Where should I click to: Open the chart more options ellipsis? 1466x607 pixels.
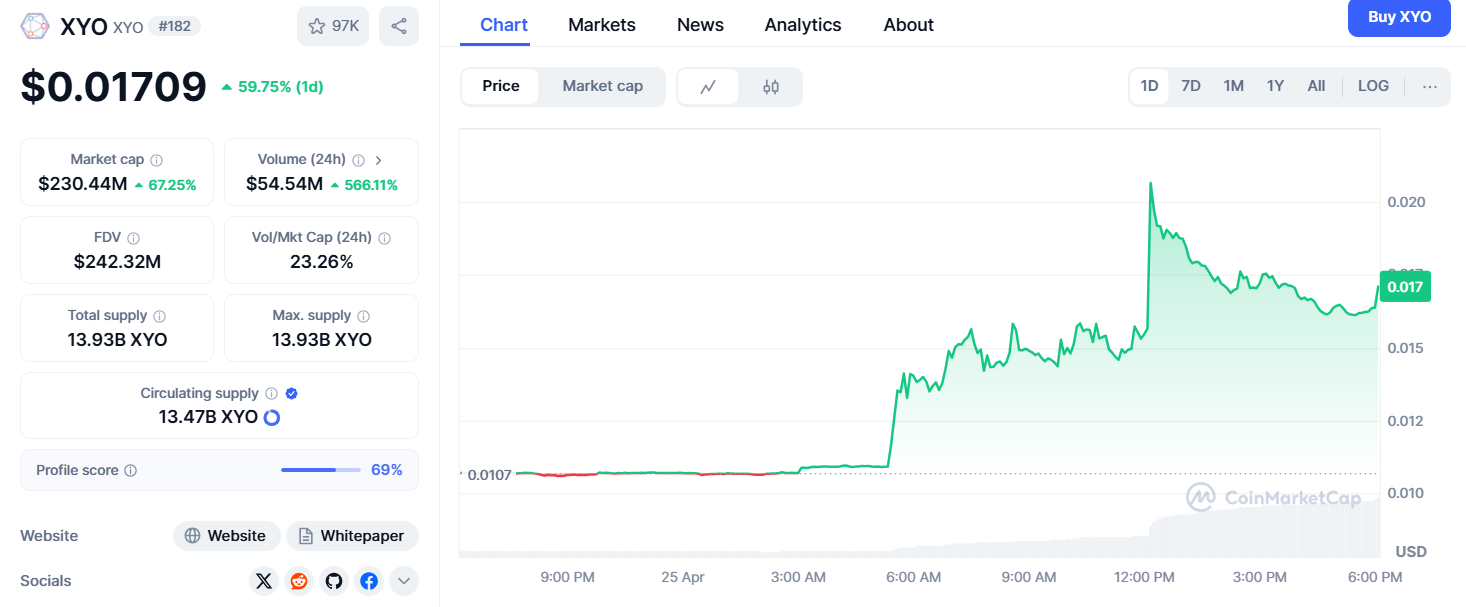coord(1430,87)
